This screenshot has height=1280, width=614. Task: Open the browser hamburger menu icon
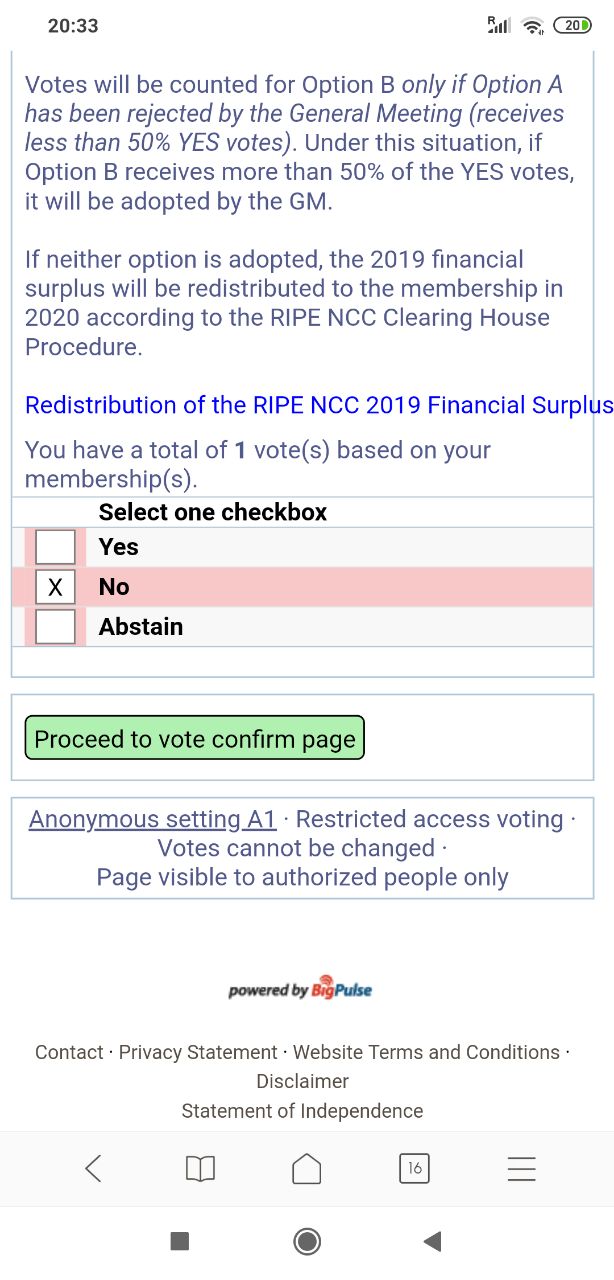pos(522,1169)
